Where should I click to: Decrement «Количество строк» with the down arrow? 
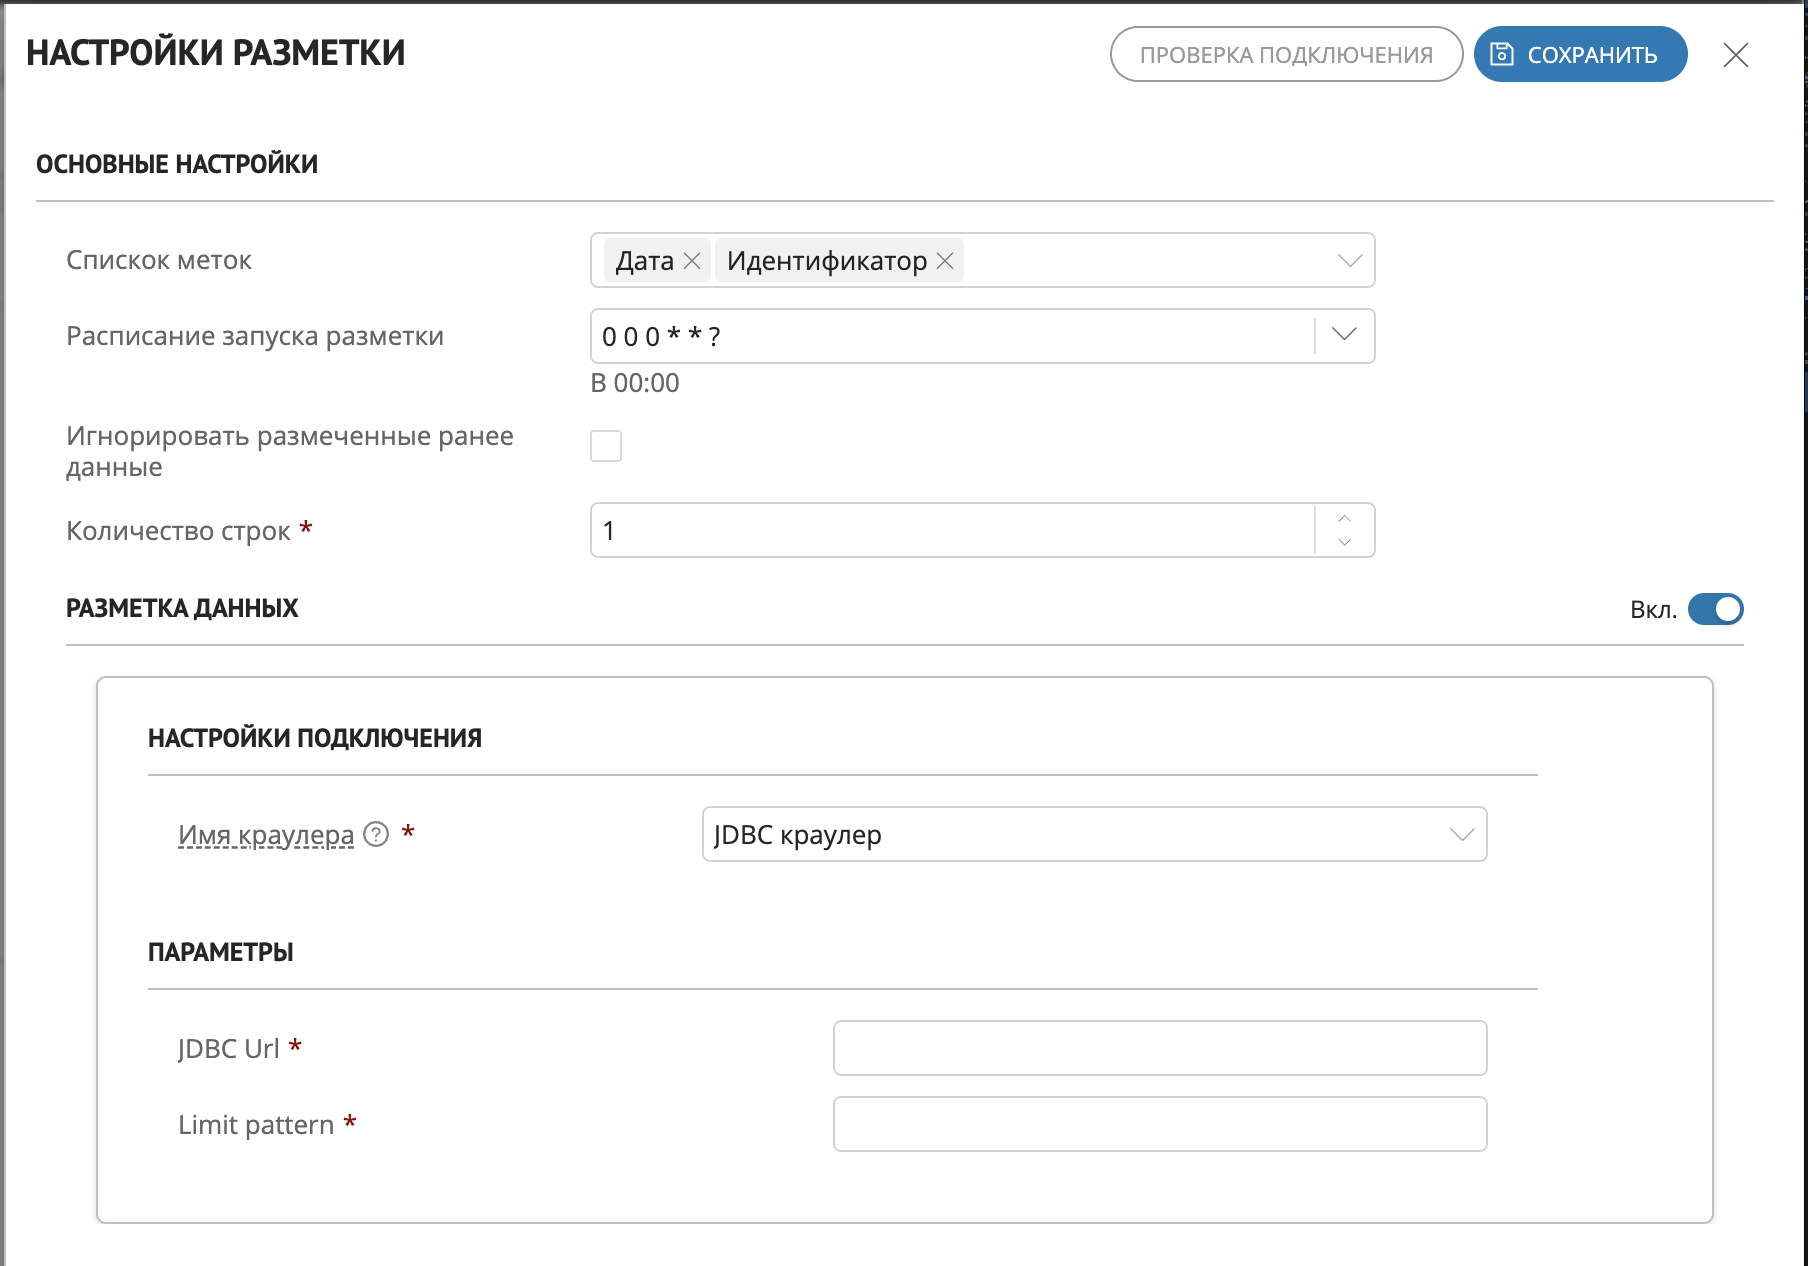point(1345,541)
